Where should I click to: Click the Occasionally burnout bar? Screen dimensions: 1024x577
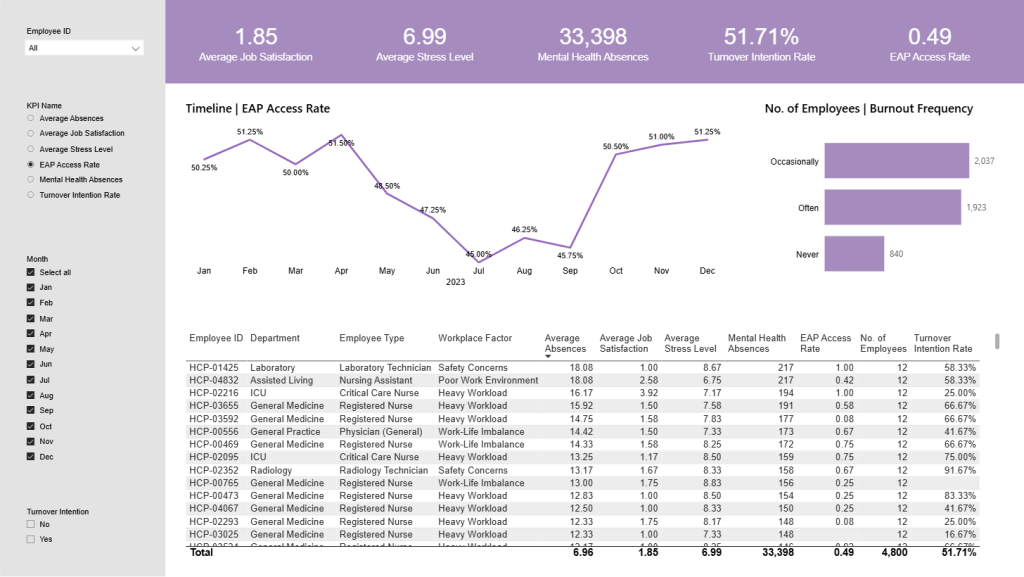[896, 161]
